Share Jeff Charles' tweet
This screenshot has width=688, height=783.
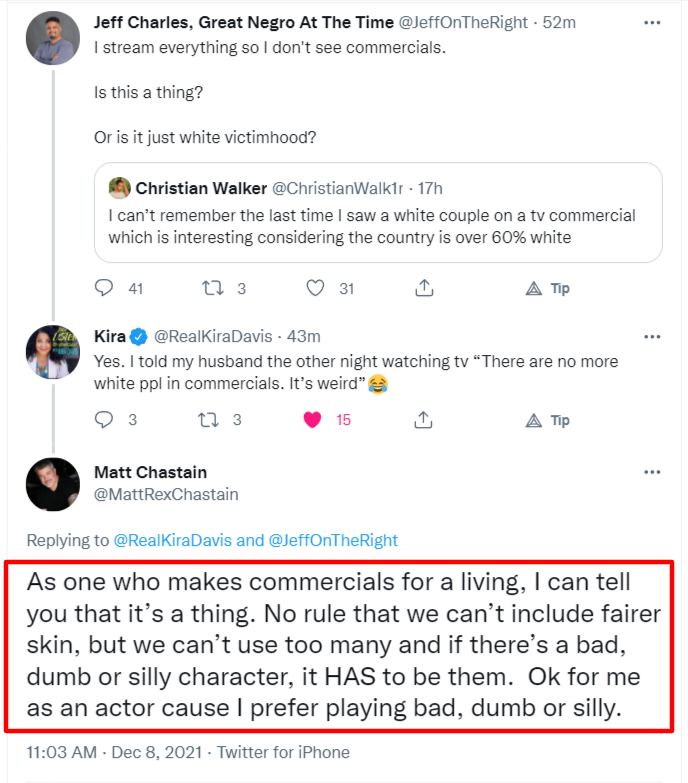(424, 288)
